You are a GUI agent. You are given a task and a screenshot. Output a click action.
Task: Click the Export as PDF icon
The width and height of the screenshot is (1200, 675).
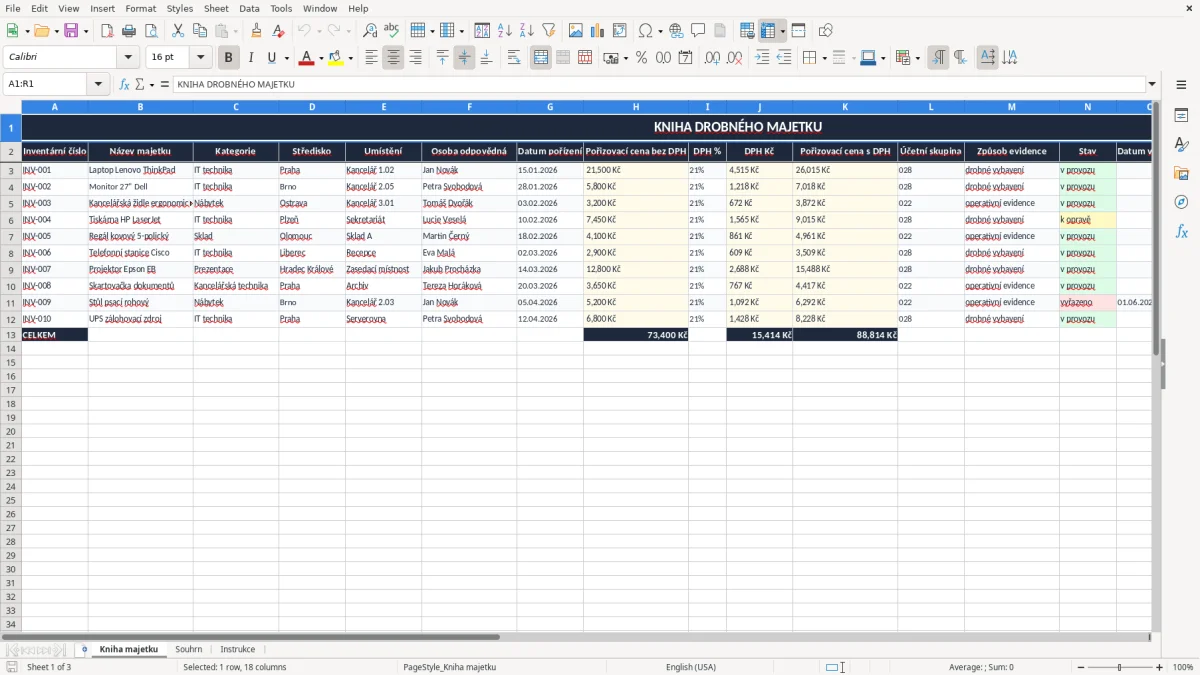[107, 31]
